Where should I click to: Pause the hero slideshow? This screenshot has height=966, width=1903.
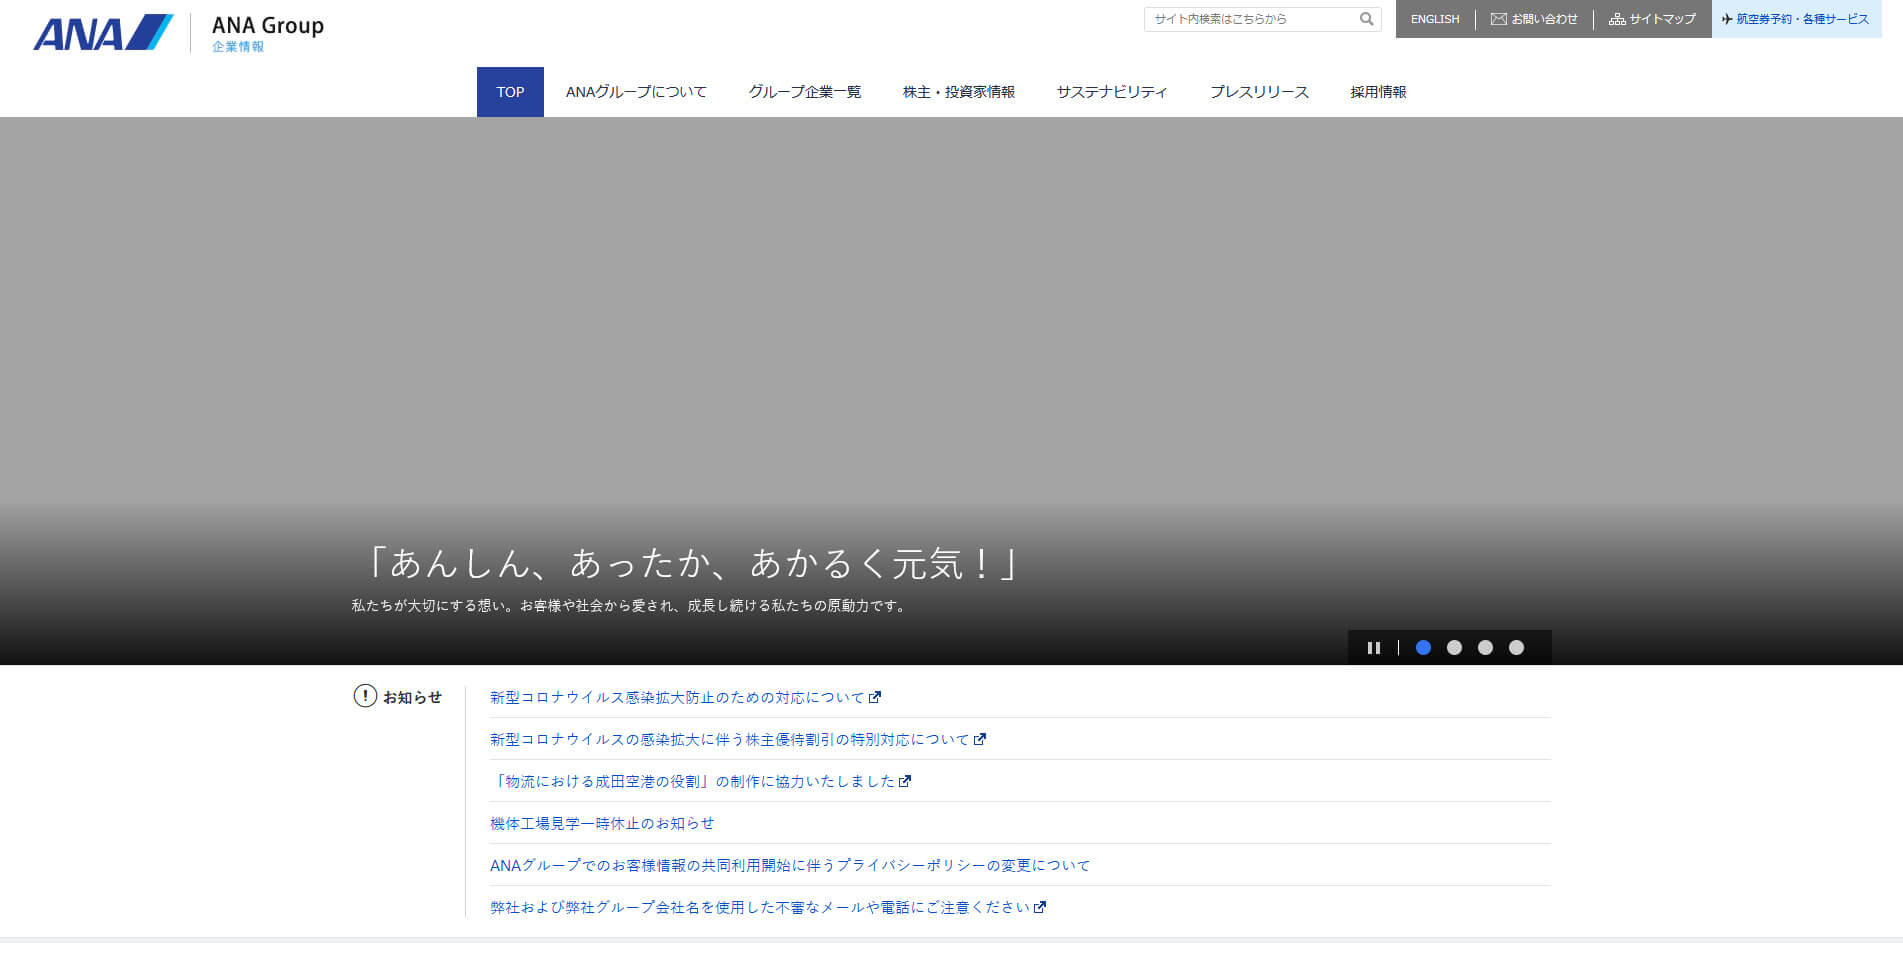point(1374,648)
